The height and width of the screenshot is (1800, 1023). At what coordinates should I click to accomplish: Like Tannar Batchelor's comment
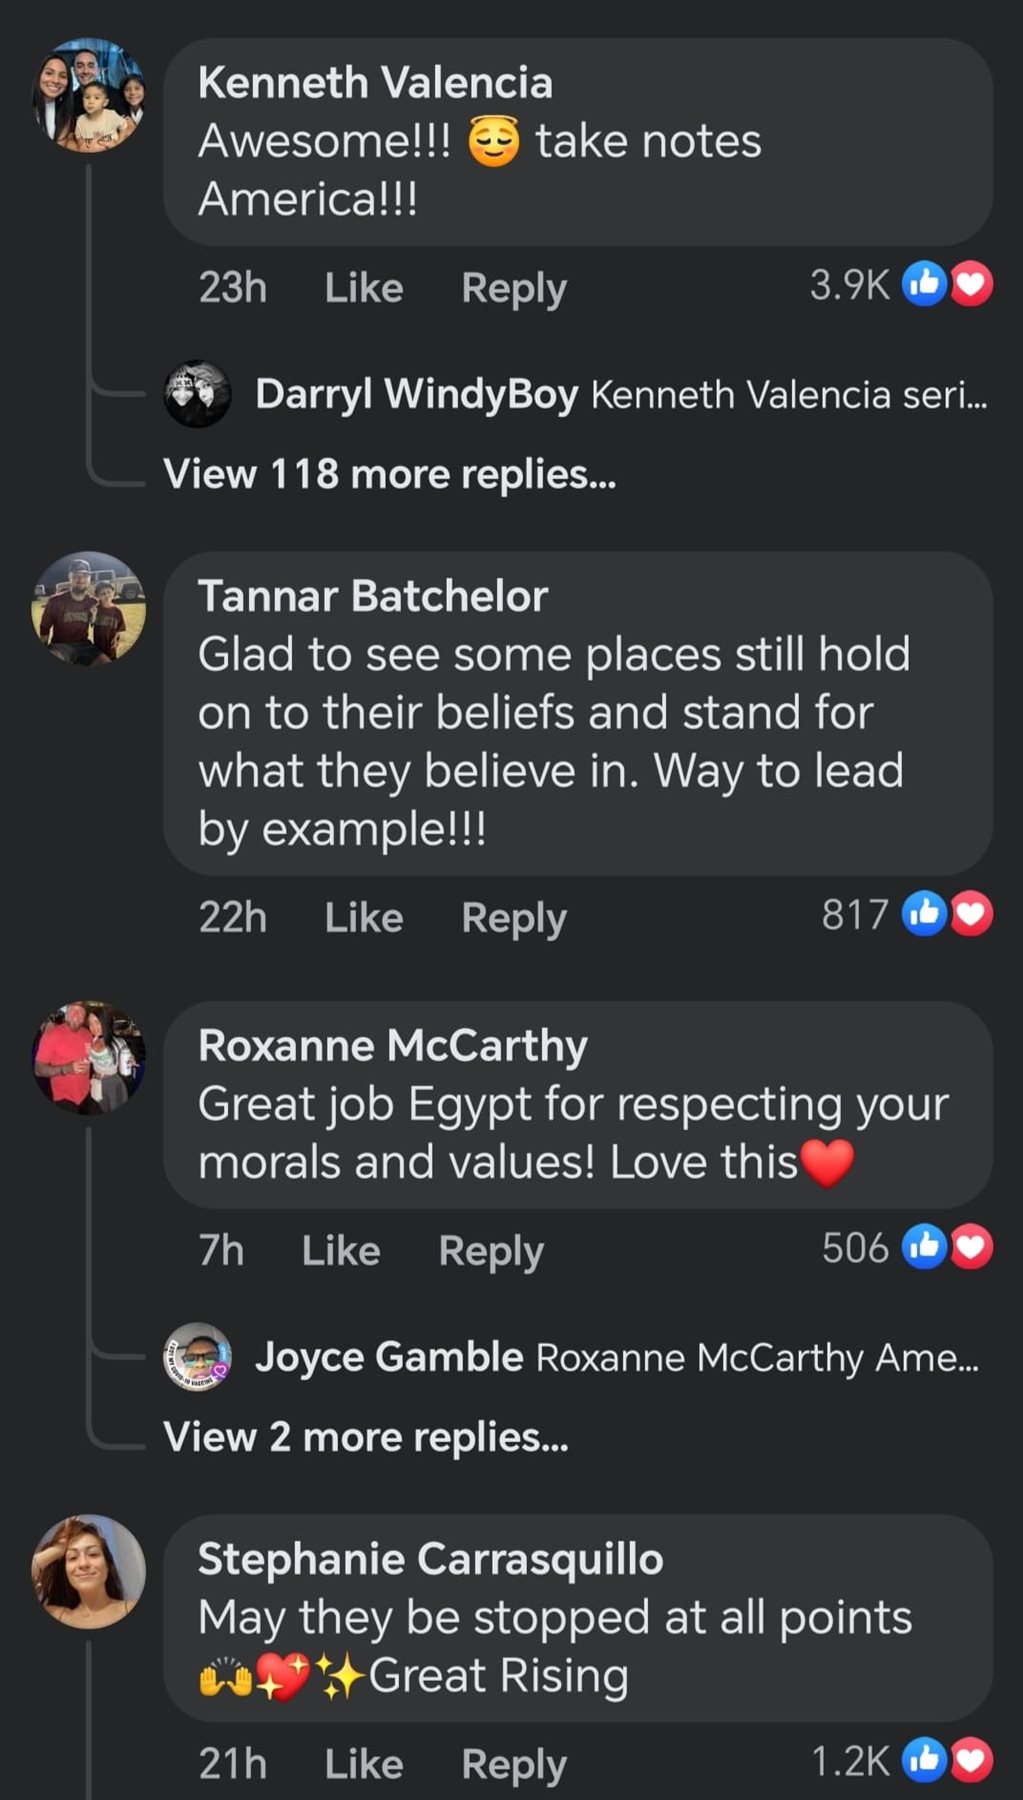(363, 917)
